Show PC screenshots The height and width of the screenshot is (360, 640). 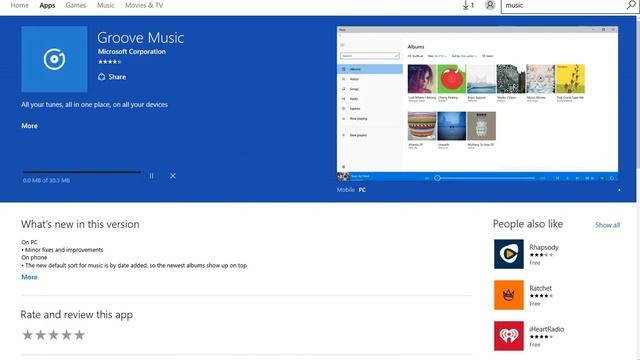(362, 190)
